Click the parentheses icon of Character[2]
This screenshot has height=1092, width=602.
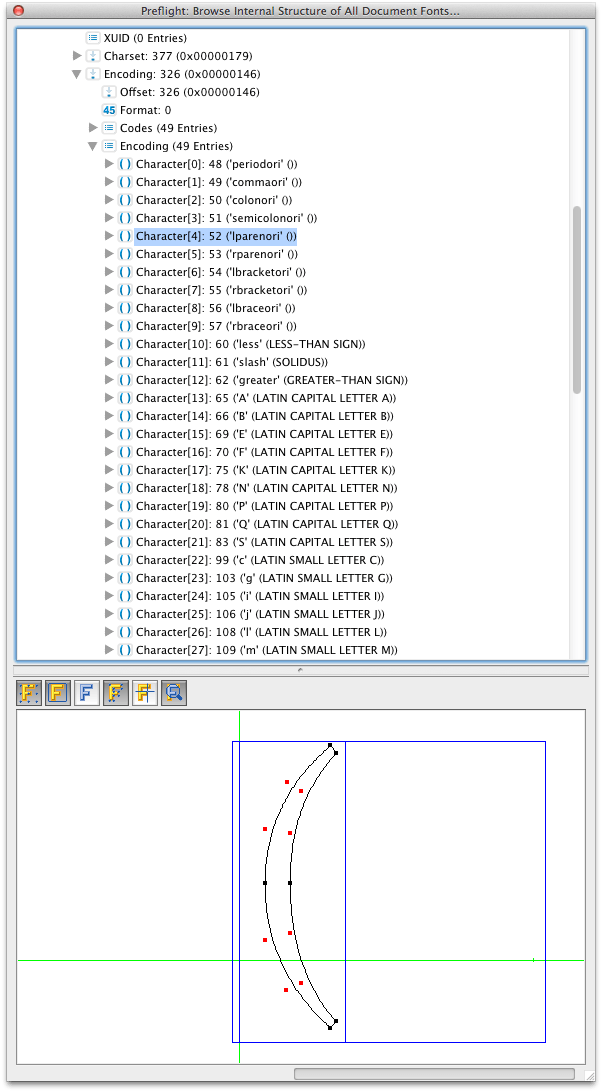tap(125, 200)
